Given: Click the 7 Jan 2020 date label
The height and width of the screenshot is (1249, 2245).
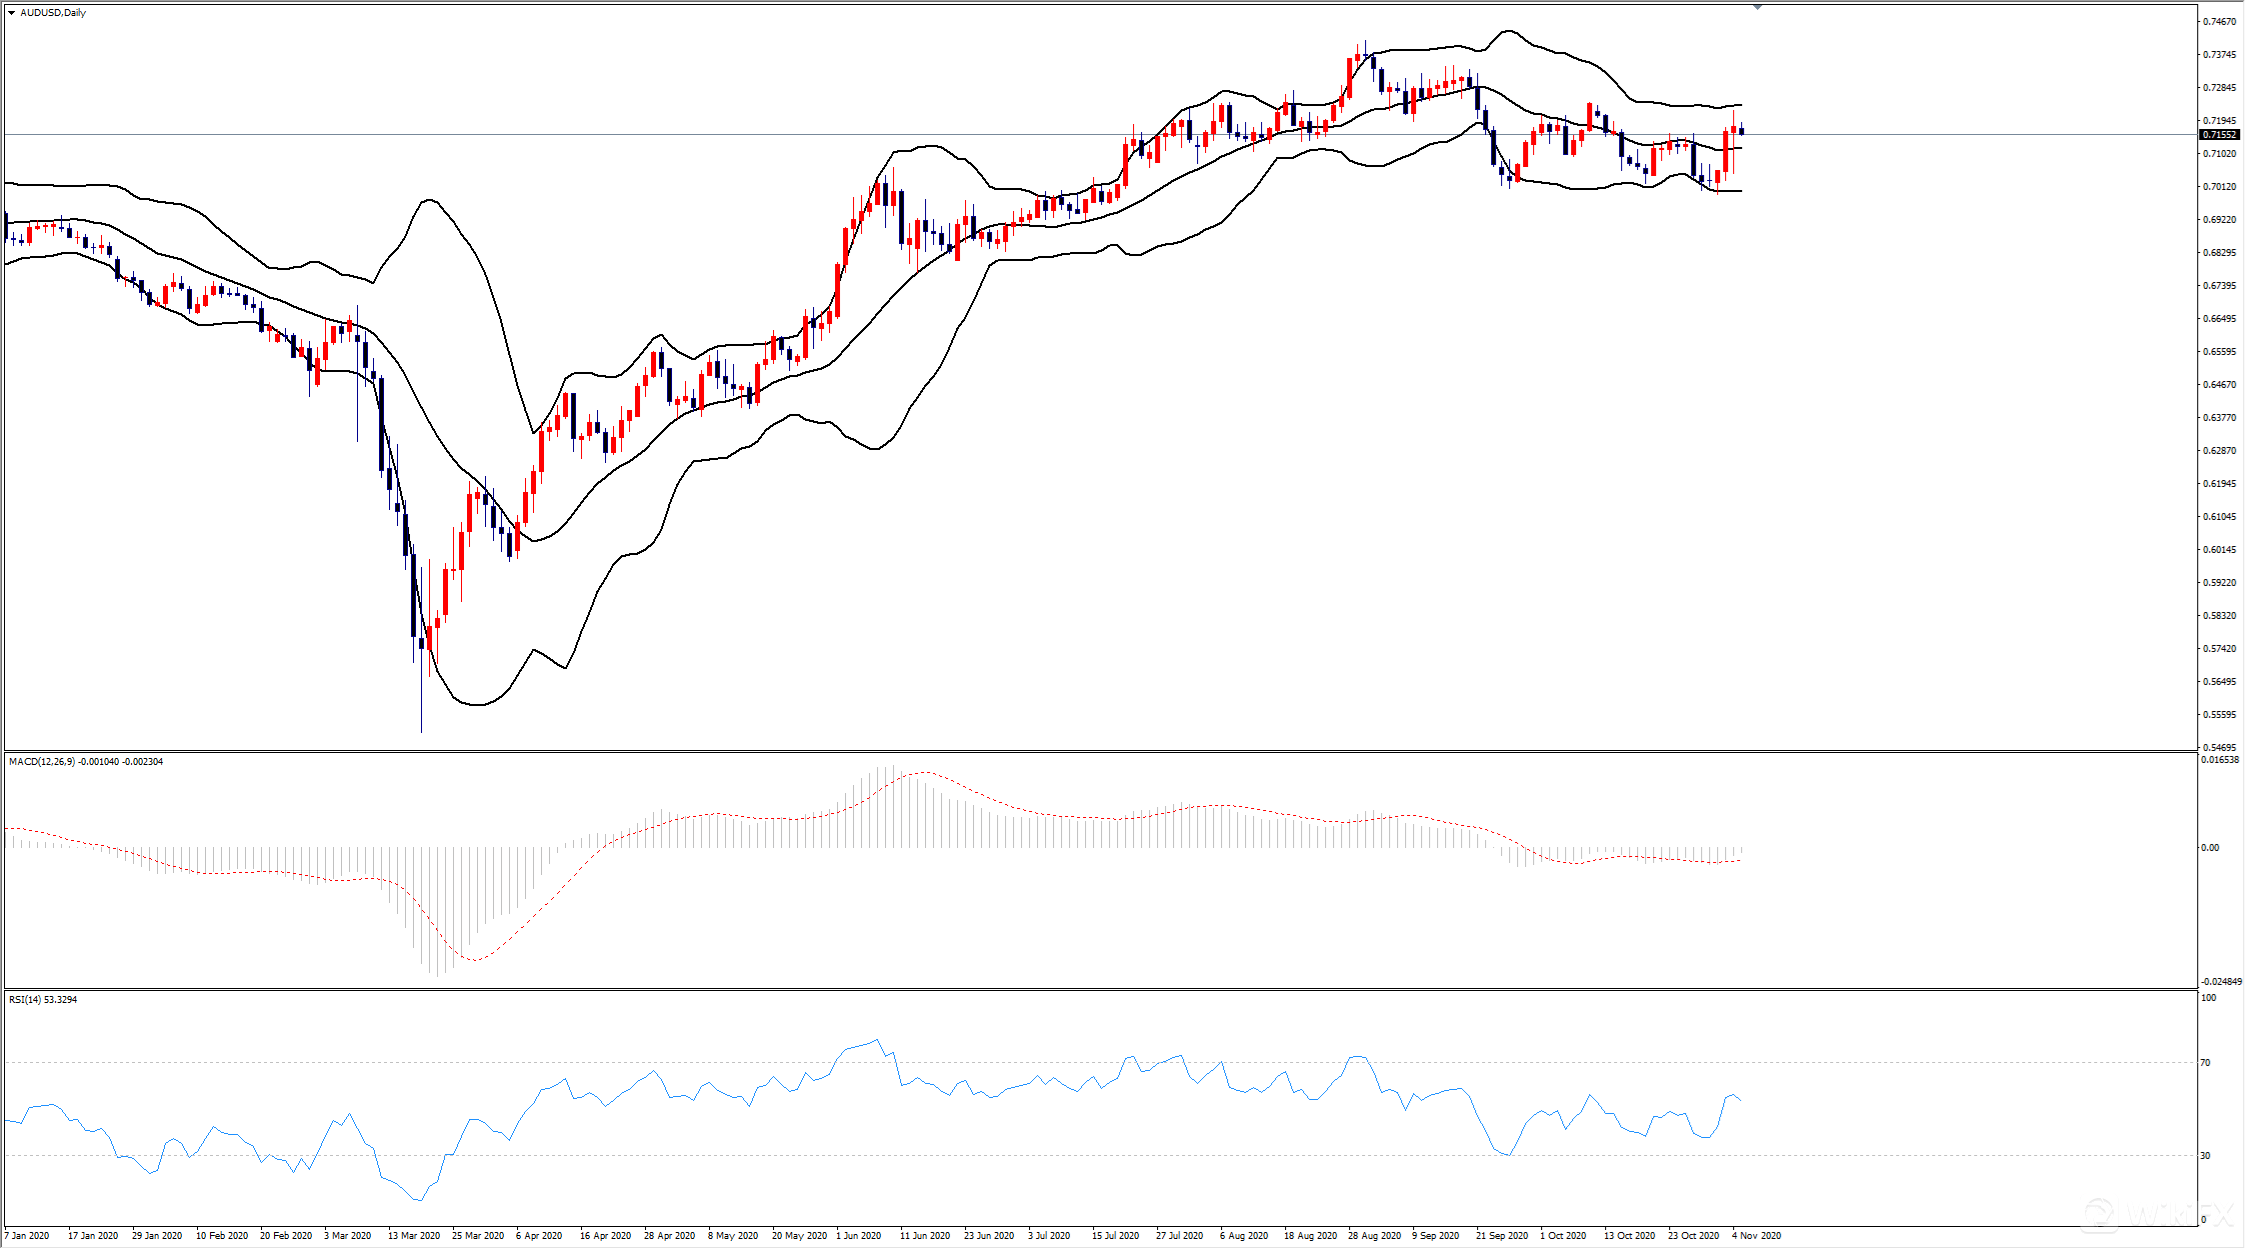Looking at the screenshot, I should point(27,1236).
